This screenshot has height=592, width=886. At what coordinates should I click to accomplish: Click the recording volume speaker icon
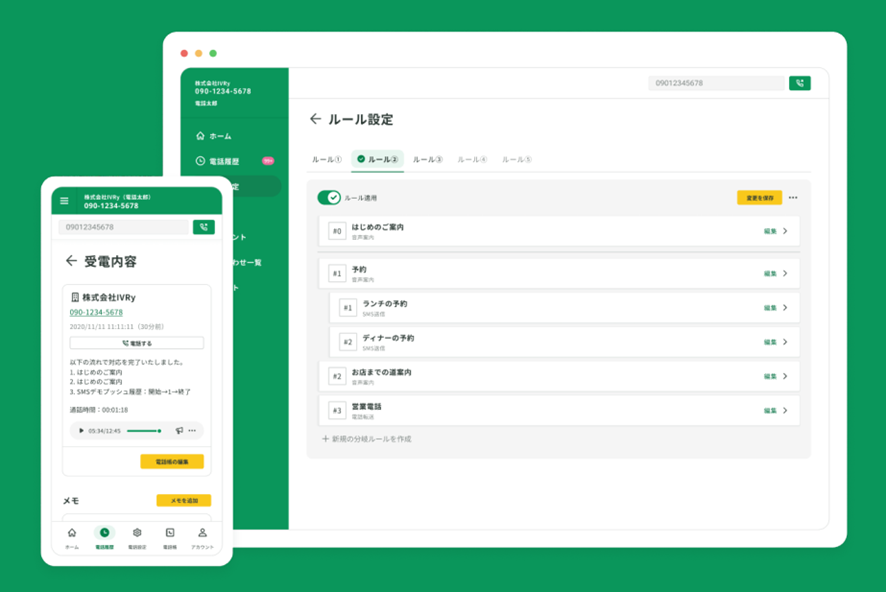tap(179, 431)
